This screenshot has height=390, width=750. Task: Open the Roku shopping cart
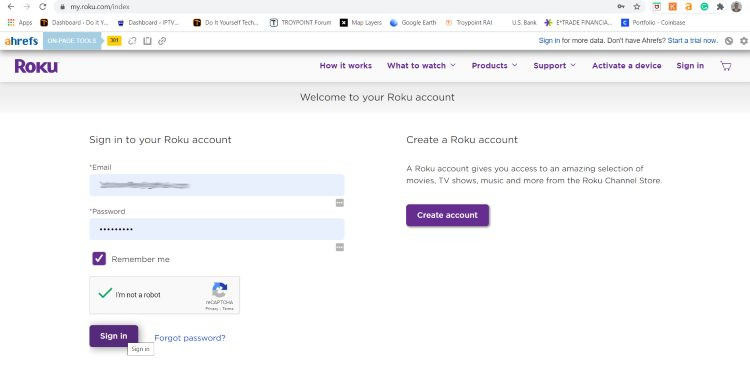[x=726, y=66]
